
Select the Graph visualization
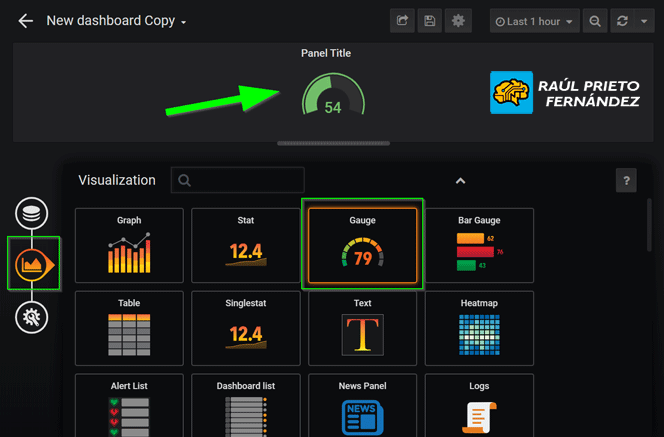(x=129, y=246)
